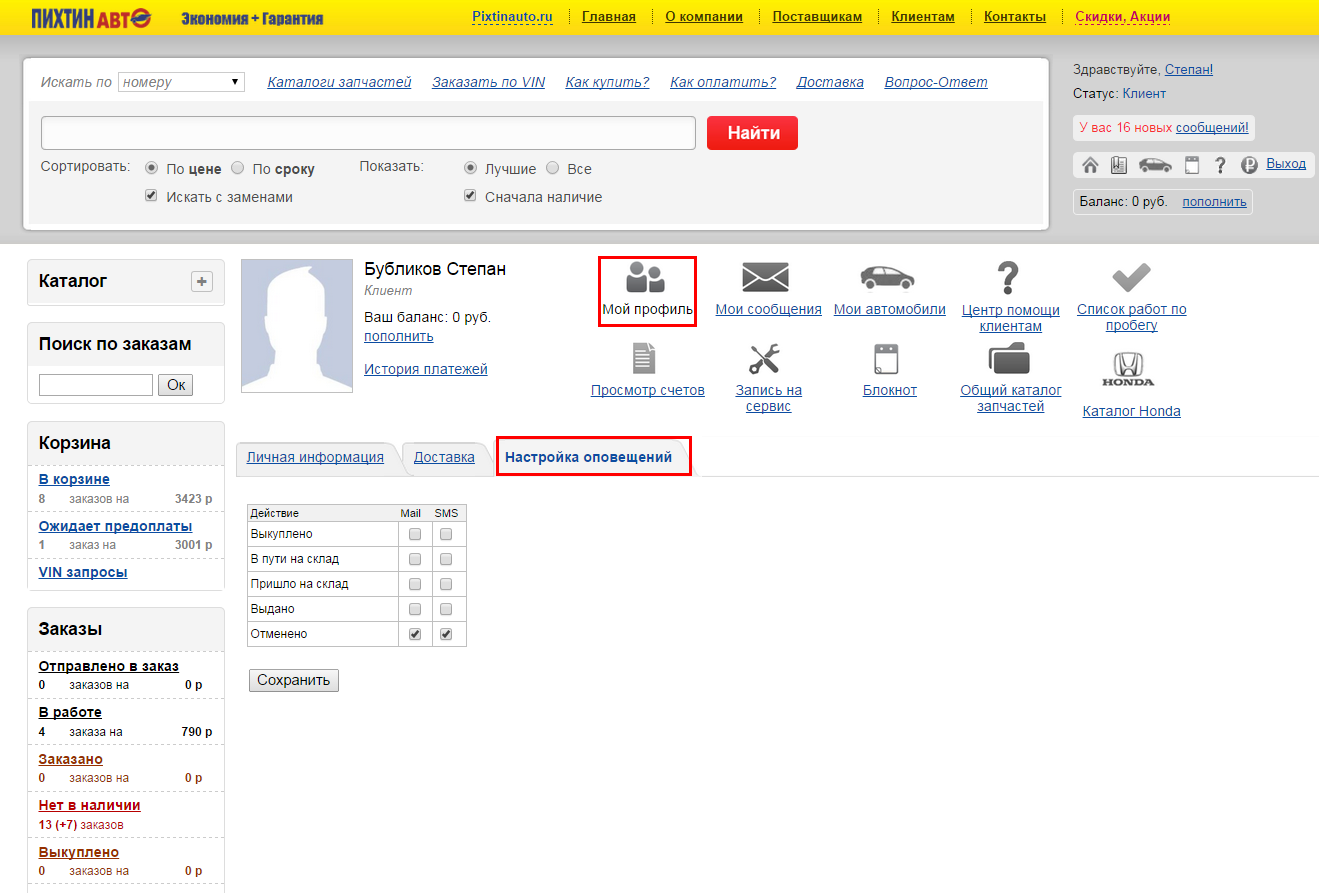
Task: Open Просмотр счетов document icon
Action: [643, 358]
